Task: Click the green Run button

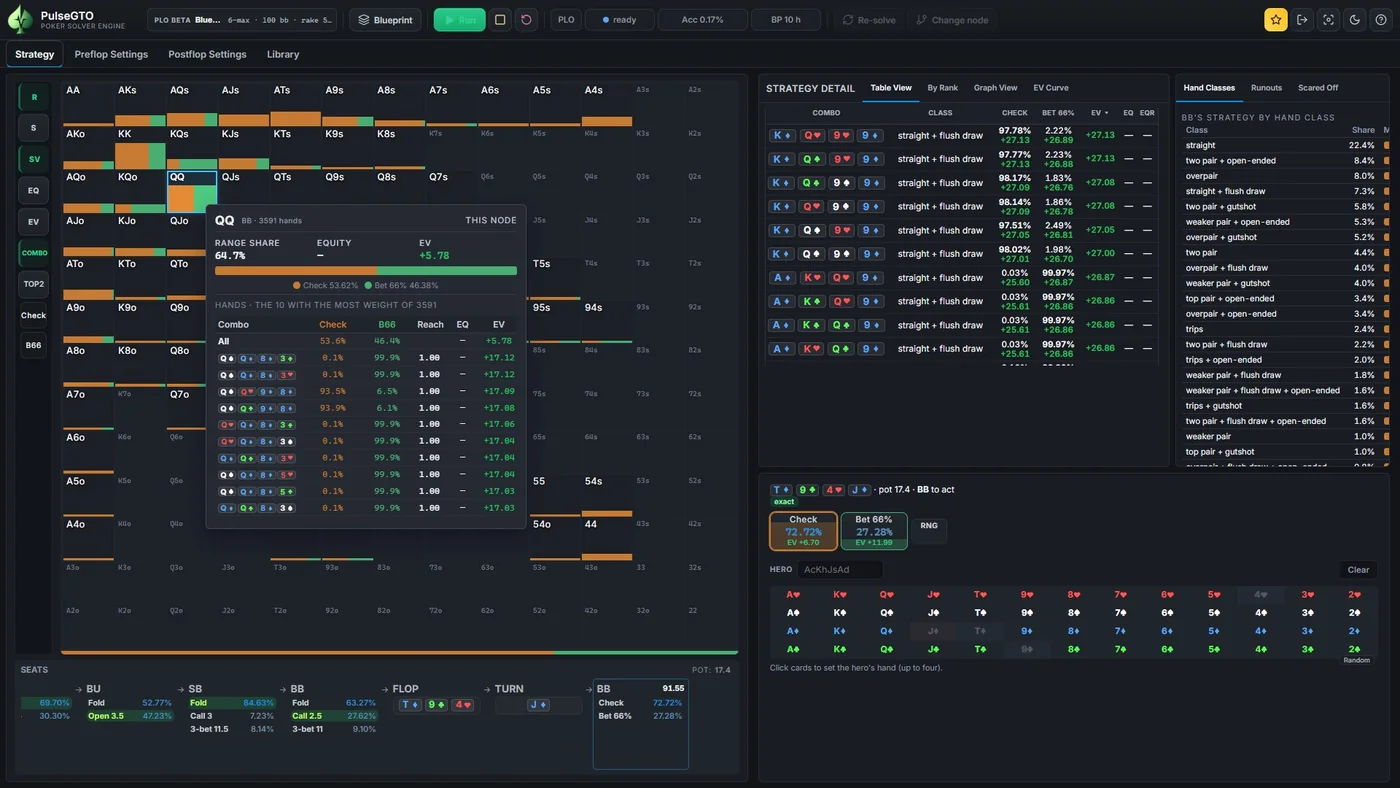Action: (460, 20)
